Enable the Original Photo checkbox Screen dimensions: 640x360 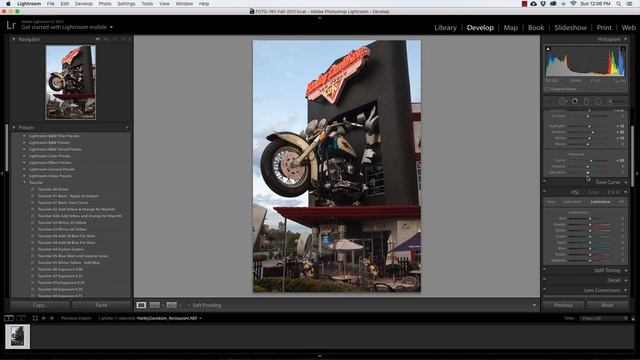[547, 89]
